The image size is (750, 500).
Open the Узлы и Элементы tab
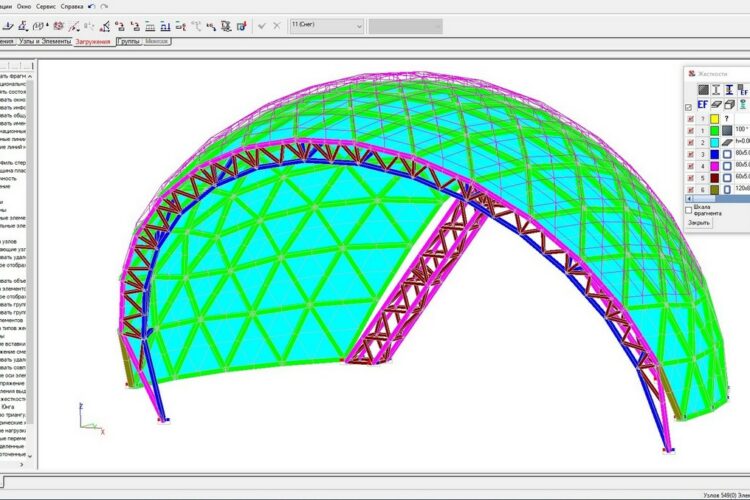click(44, 42)
